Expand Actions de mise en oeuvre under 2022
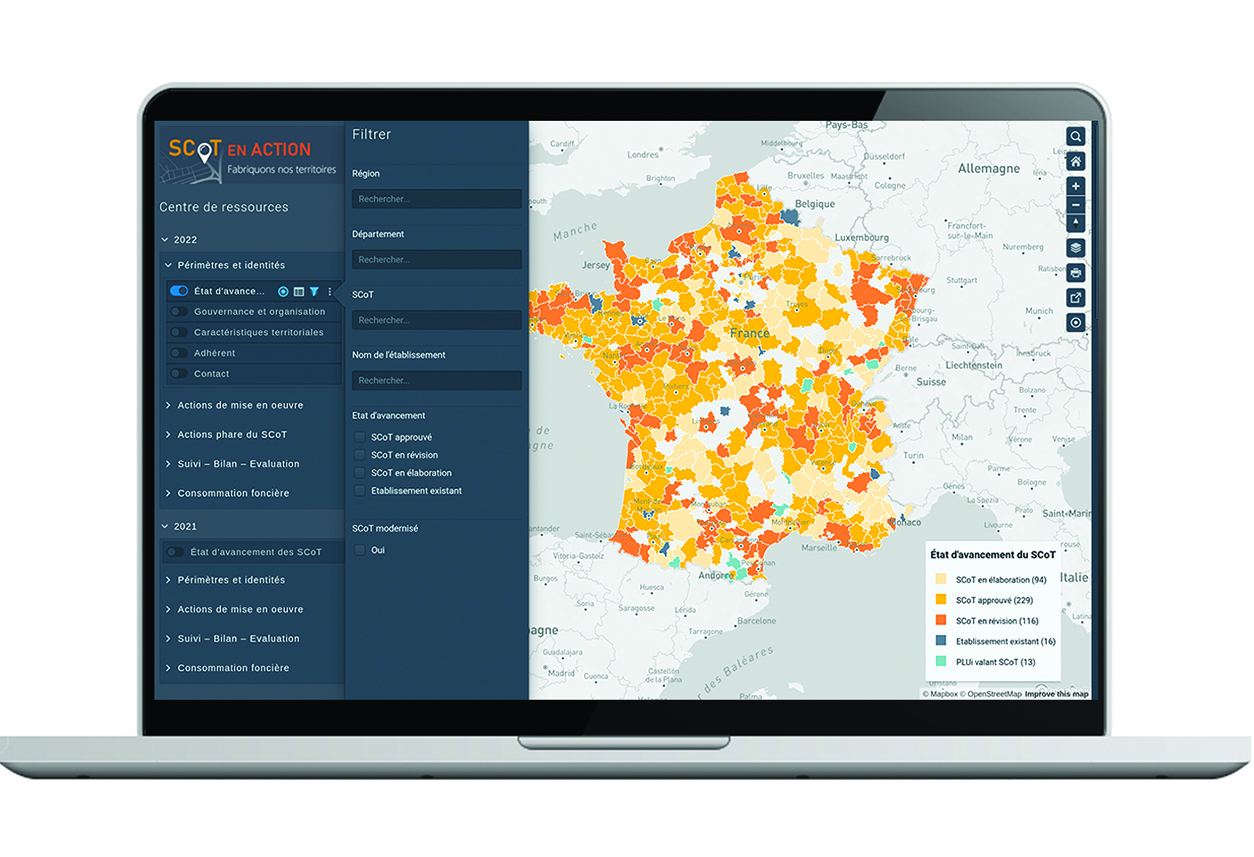 [240, 405]
